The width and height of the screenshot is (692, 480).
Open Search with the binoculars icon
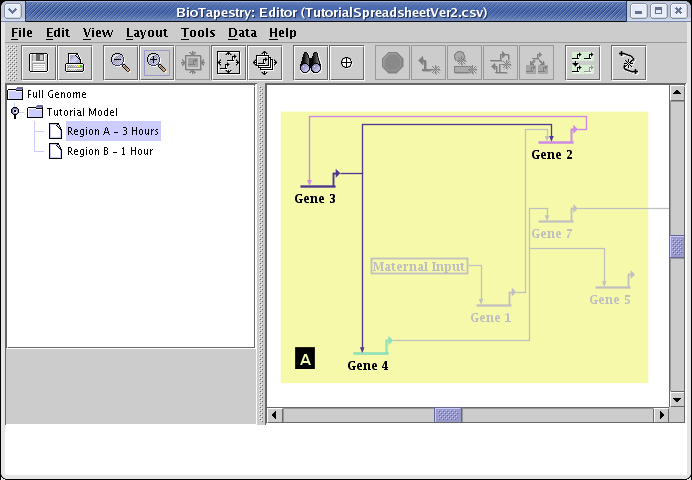tap(310, 63)
